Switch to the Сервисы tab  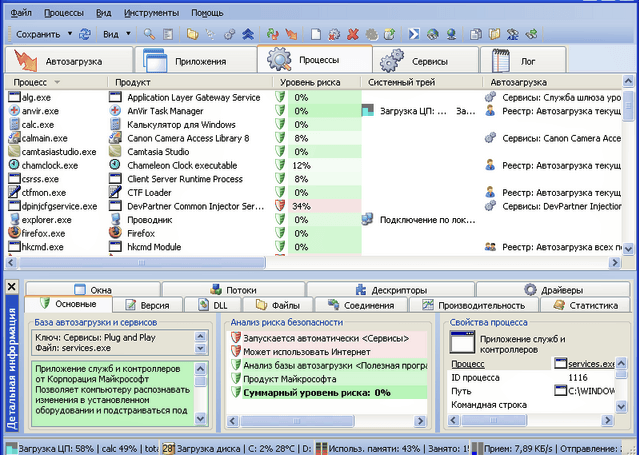(425, 61)
